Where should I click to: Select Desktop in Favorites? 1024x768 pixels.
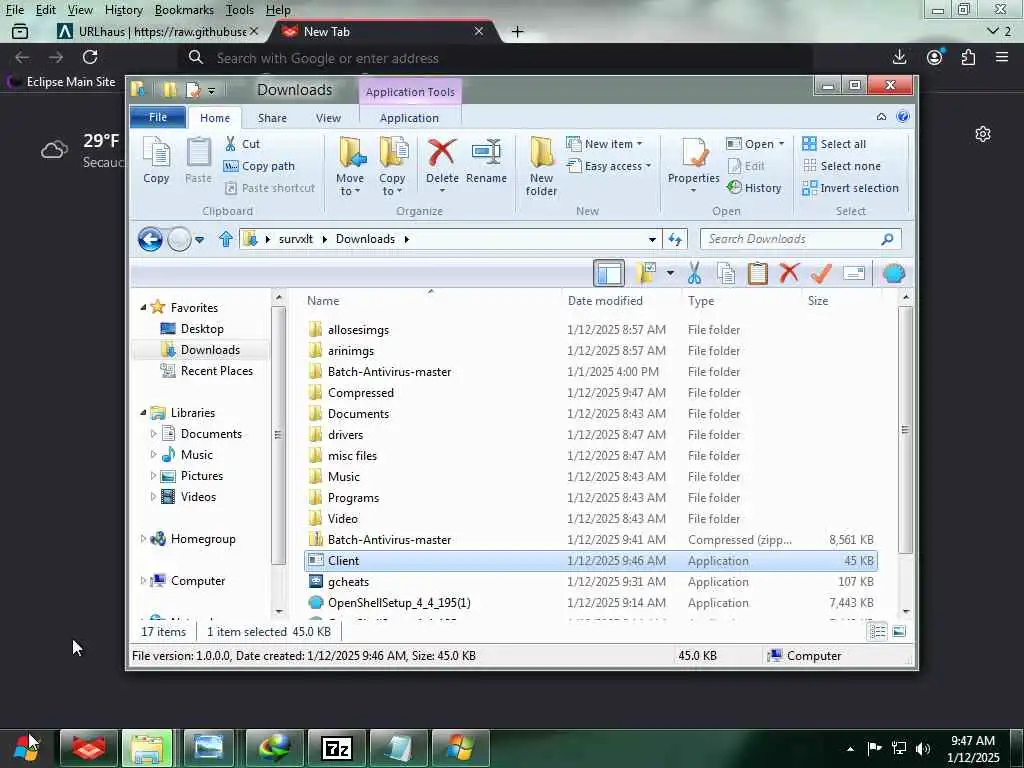click(202, 328)
